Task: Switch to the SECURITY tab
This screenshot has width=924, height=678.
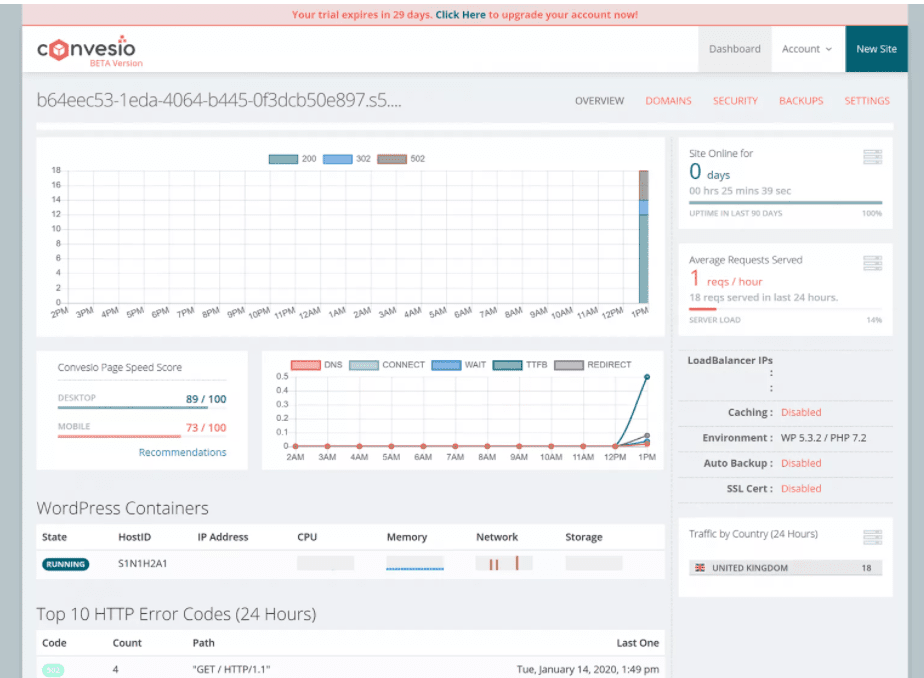Action: point(735,101)
